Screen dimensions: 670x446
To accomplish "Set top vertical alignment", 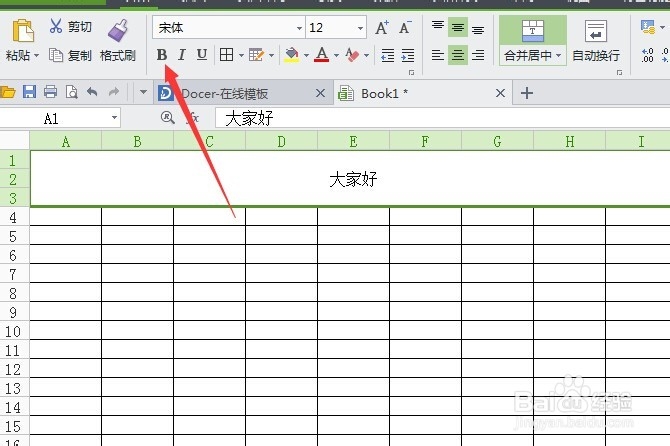I will coord(438,26).
